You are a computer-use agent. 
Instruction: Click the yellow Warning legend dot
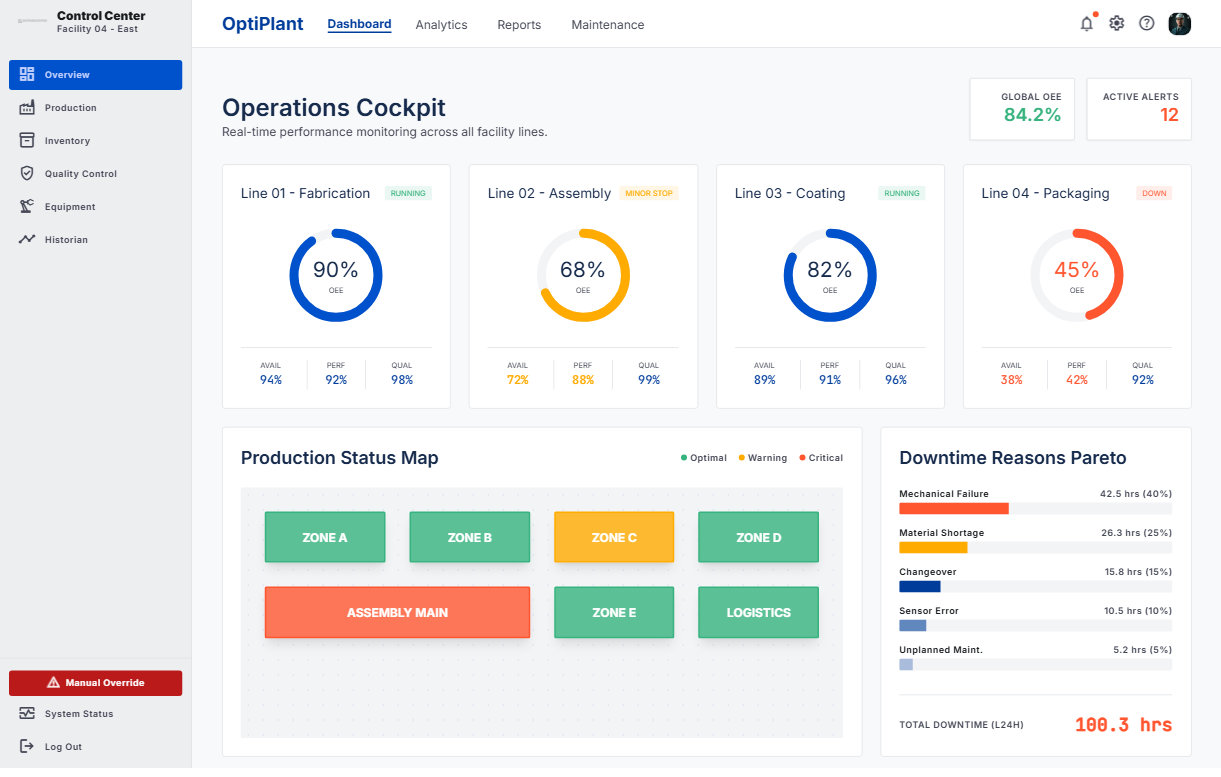[742, 458]
